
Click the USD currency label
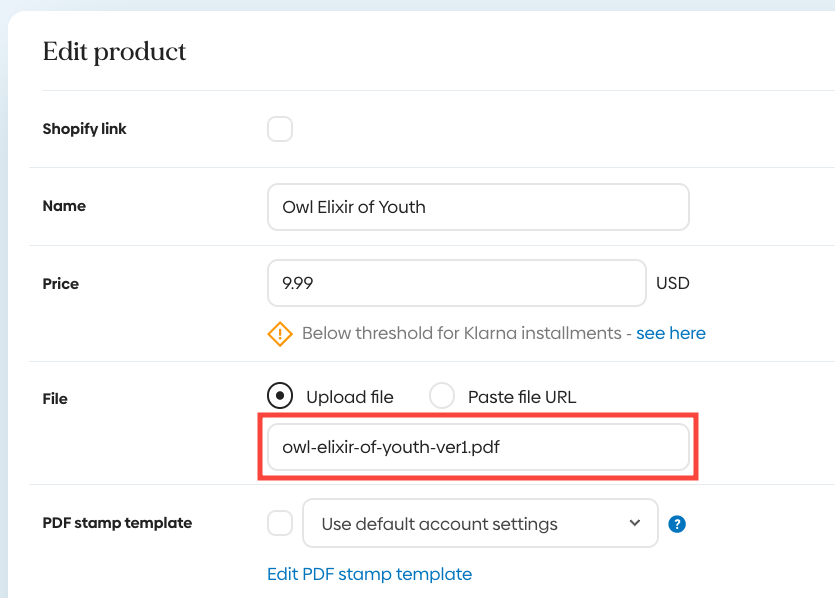673,283
